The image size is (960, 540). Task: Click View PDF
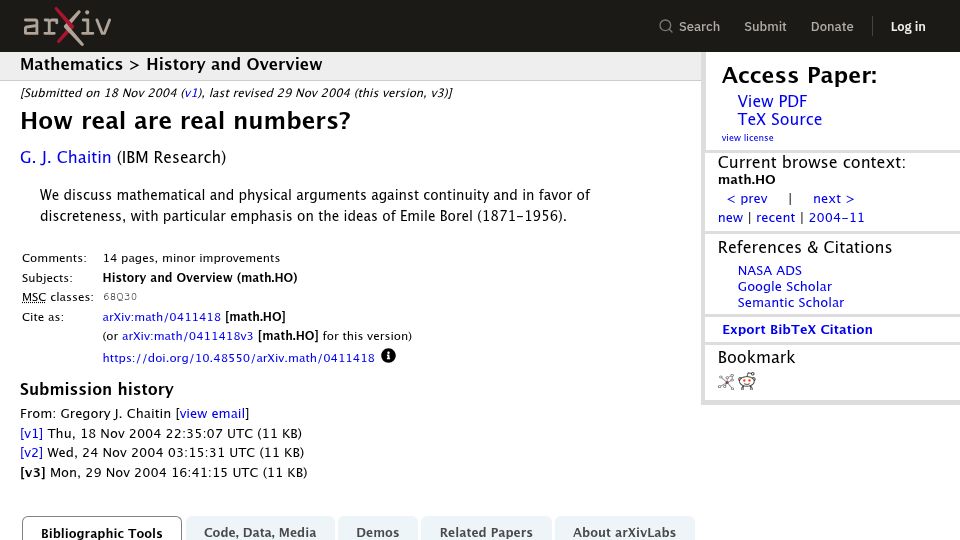[x=772, y=101]
